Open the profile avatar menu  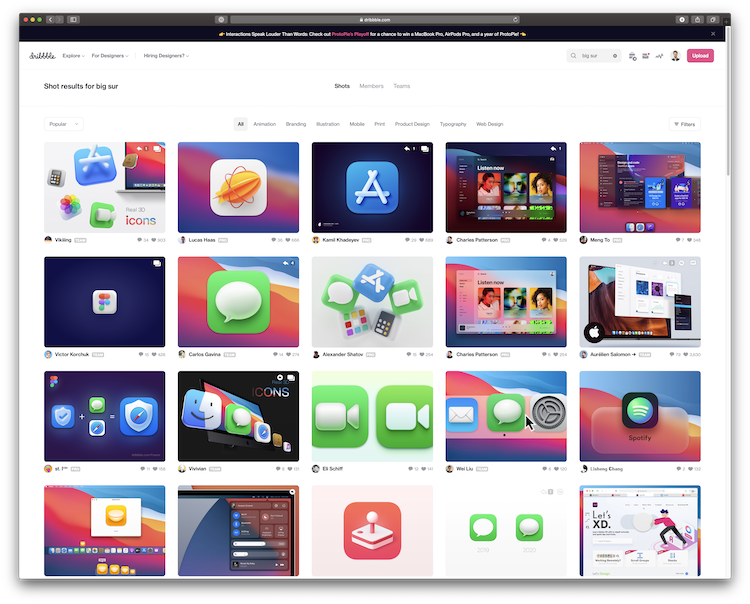(675, 56)
